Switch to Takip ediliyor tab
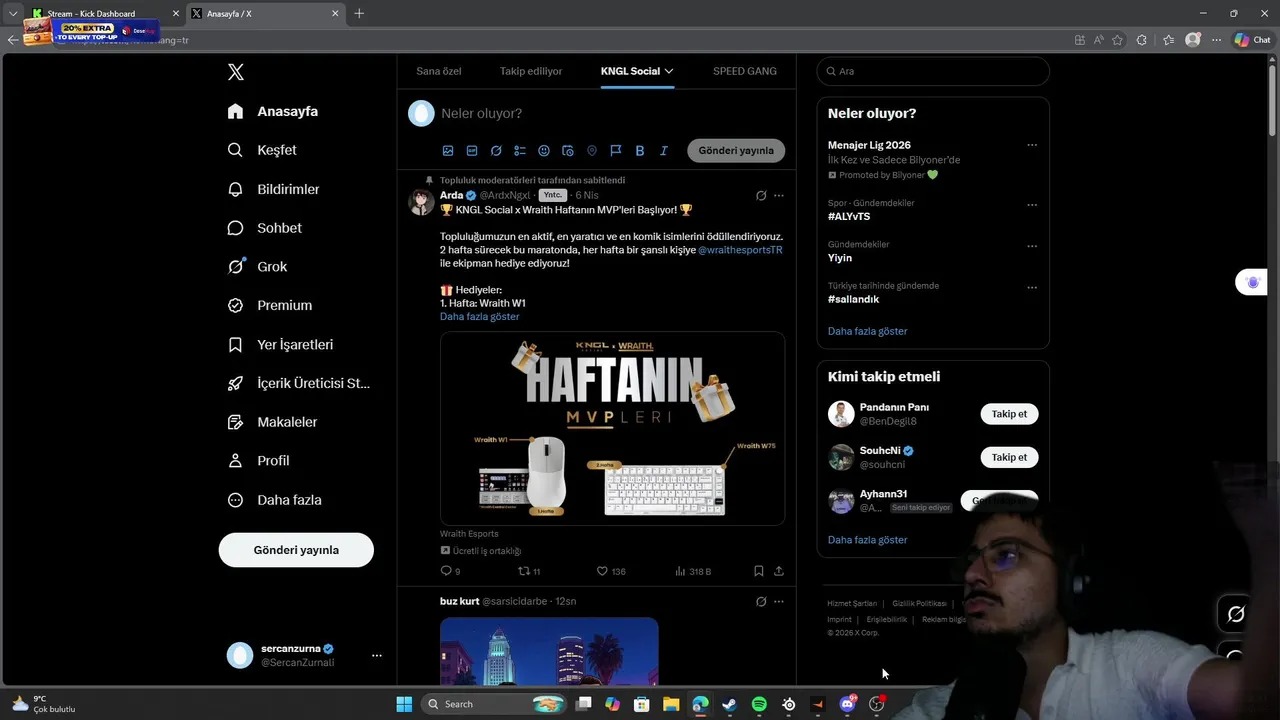The height and width of the screenshot is (720, 1280). (531, 71)
